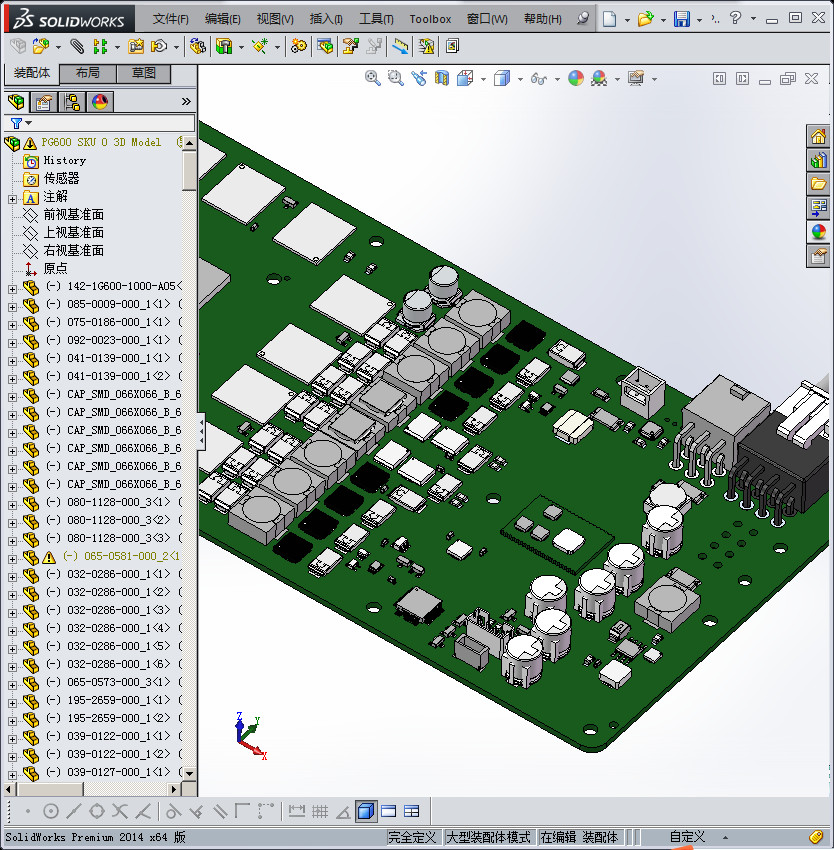Open the ConfigurationManager tab icon
This screenshot has height=850, width=834.
click(71, 101)
